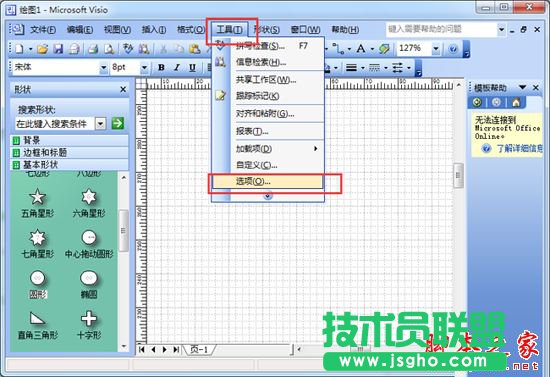
Task: Switch to page tab 页-1
Action: [199, 350]
